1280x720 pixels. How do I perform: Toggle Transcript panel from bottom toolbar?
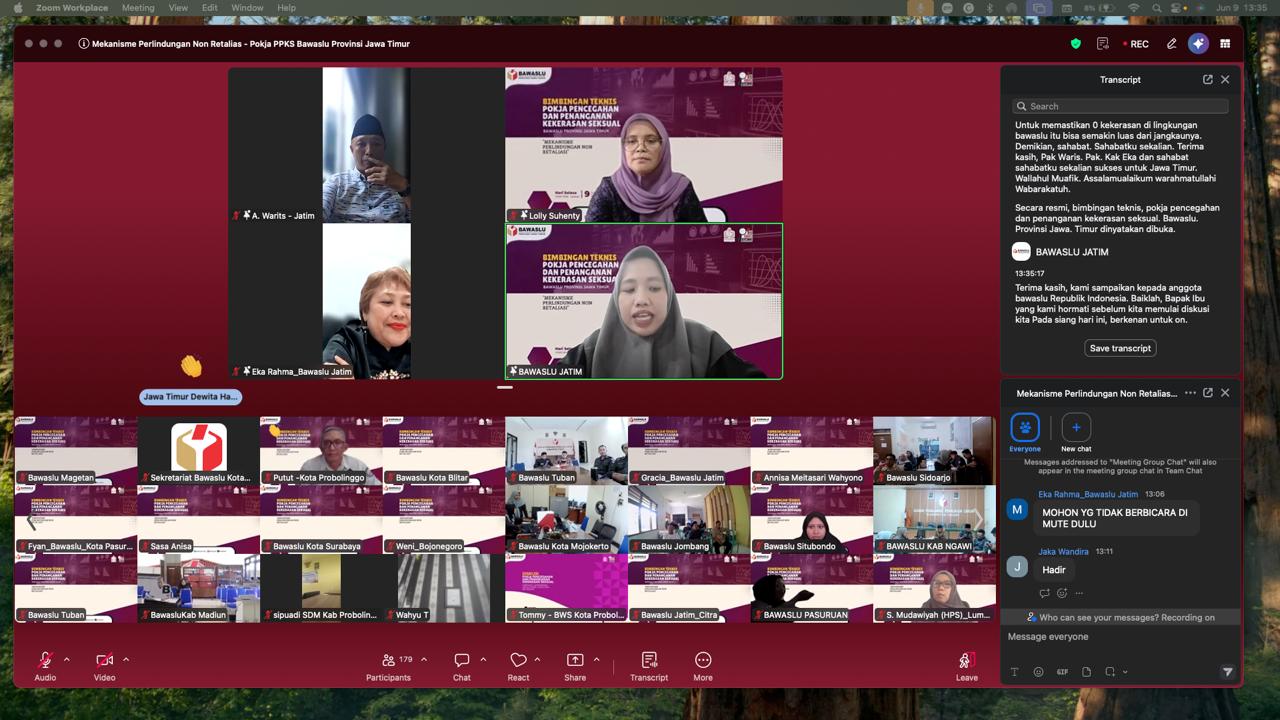point(649,666)
